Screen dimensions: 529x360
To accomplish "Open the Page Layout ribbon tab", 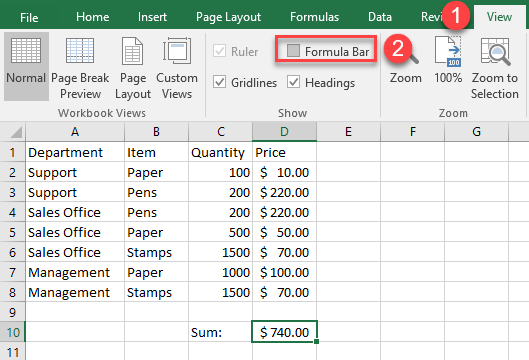I will click(x=228, y=17).
